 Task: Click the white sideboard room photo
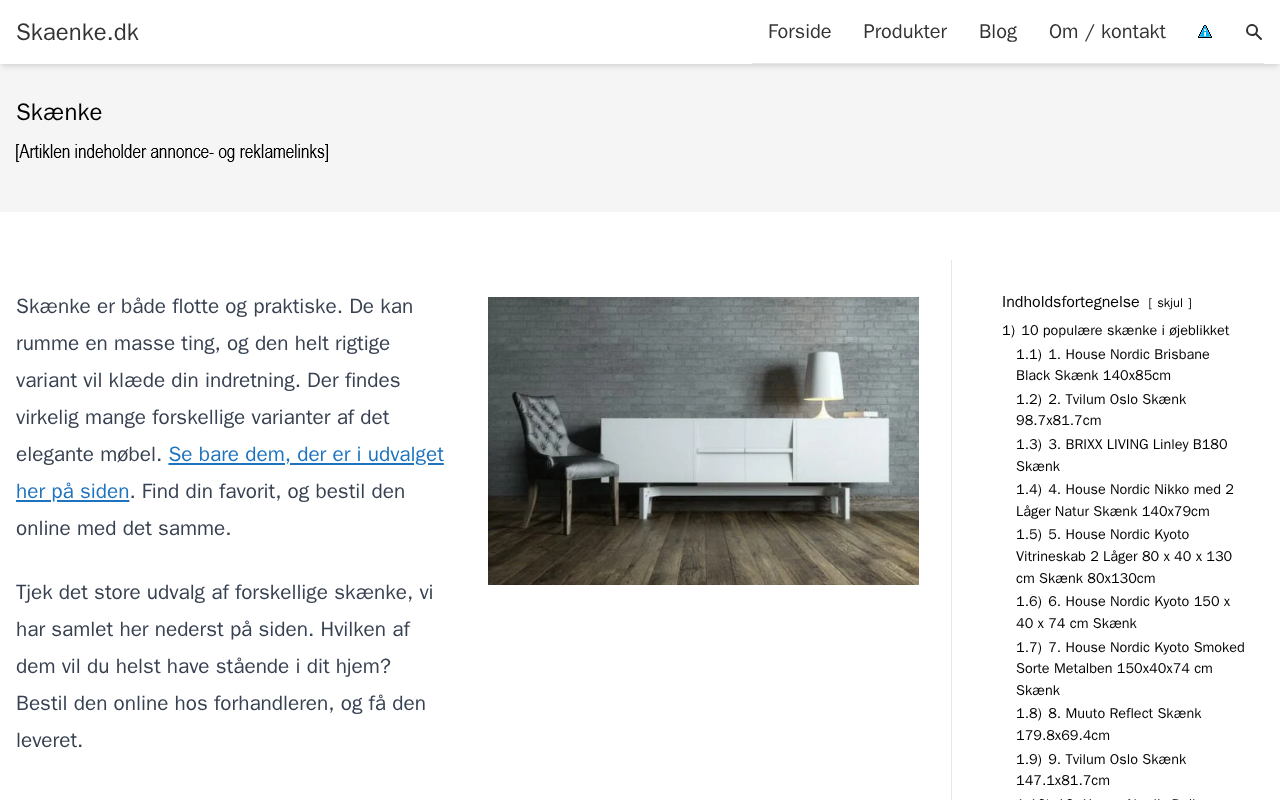(703, 441)
